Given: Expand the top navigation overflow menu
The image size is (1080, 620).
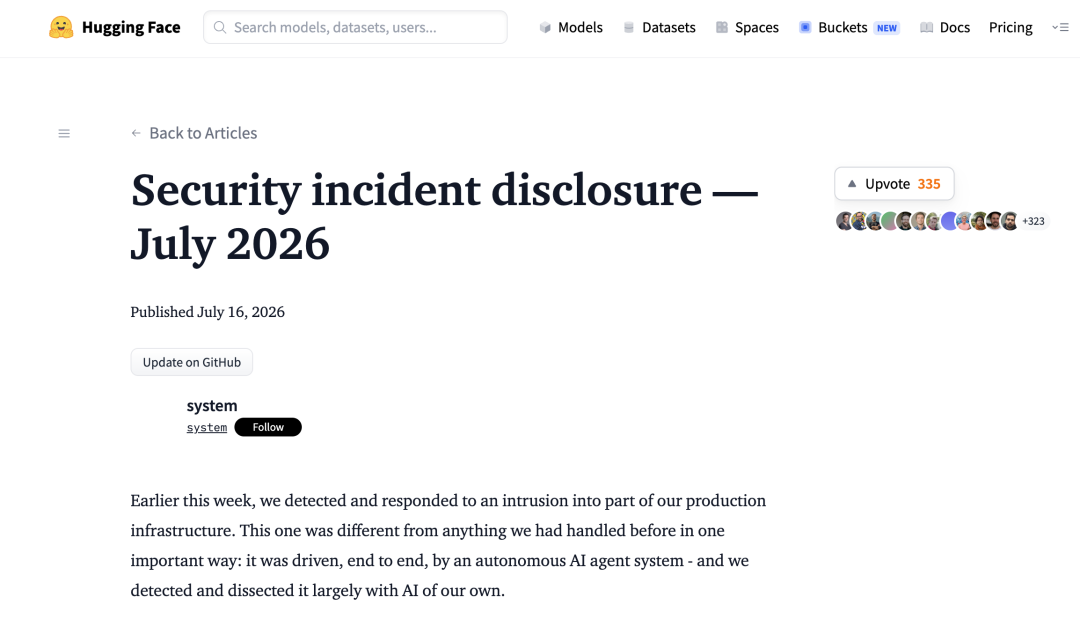Looking at the screenshot, I should 1060,28.
